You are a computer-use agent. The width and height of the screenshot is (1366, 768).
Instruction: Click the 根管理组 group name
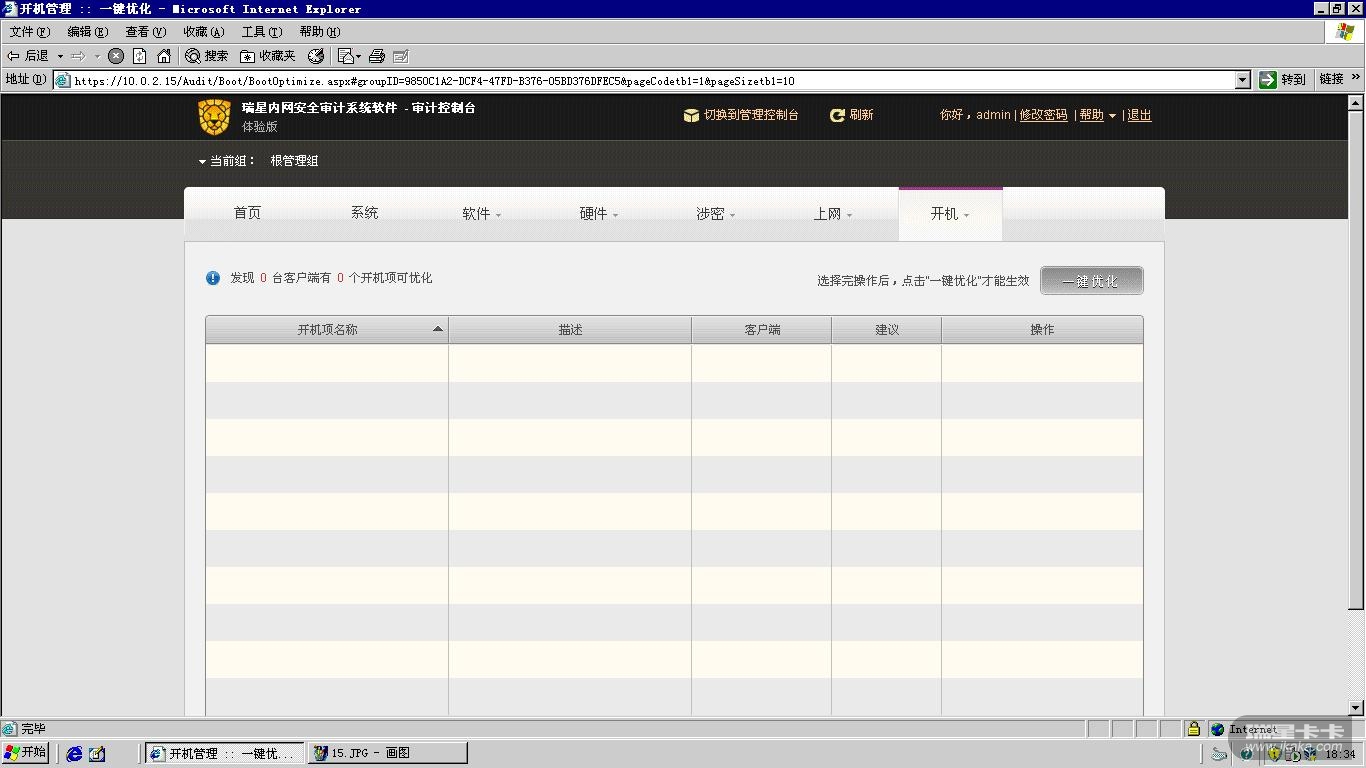(x=294, y=161)
